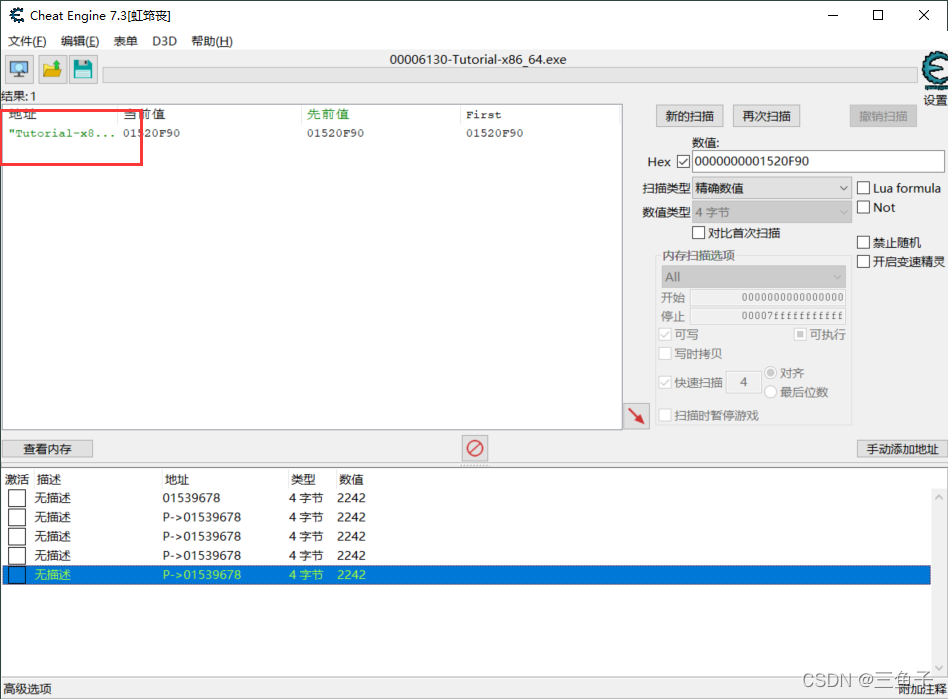
Task: Click the fast scan alignment field showing 4
Action: (744, 382)
